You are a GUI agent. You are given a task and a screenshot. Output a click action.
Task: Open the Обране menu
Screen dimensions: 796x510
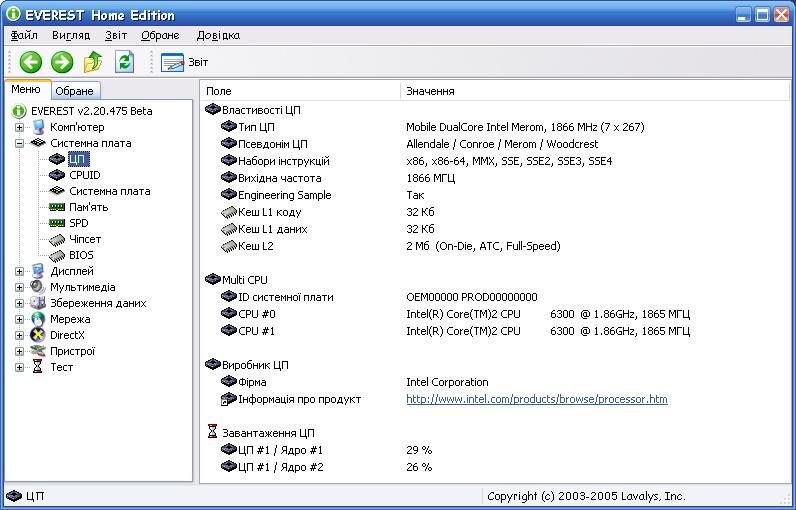pos(160,36)
